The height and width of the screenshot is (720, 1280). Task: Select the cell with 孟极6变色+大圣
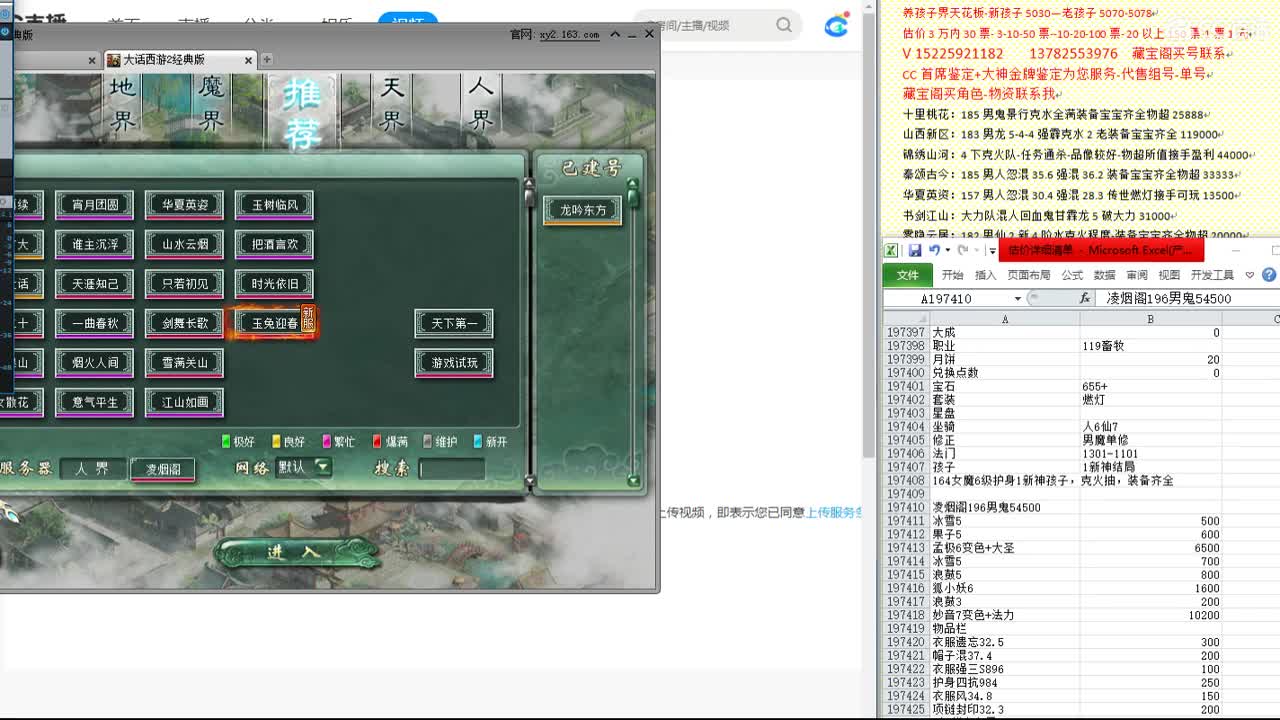click(1005, 548)
